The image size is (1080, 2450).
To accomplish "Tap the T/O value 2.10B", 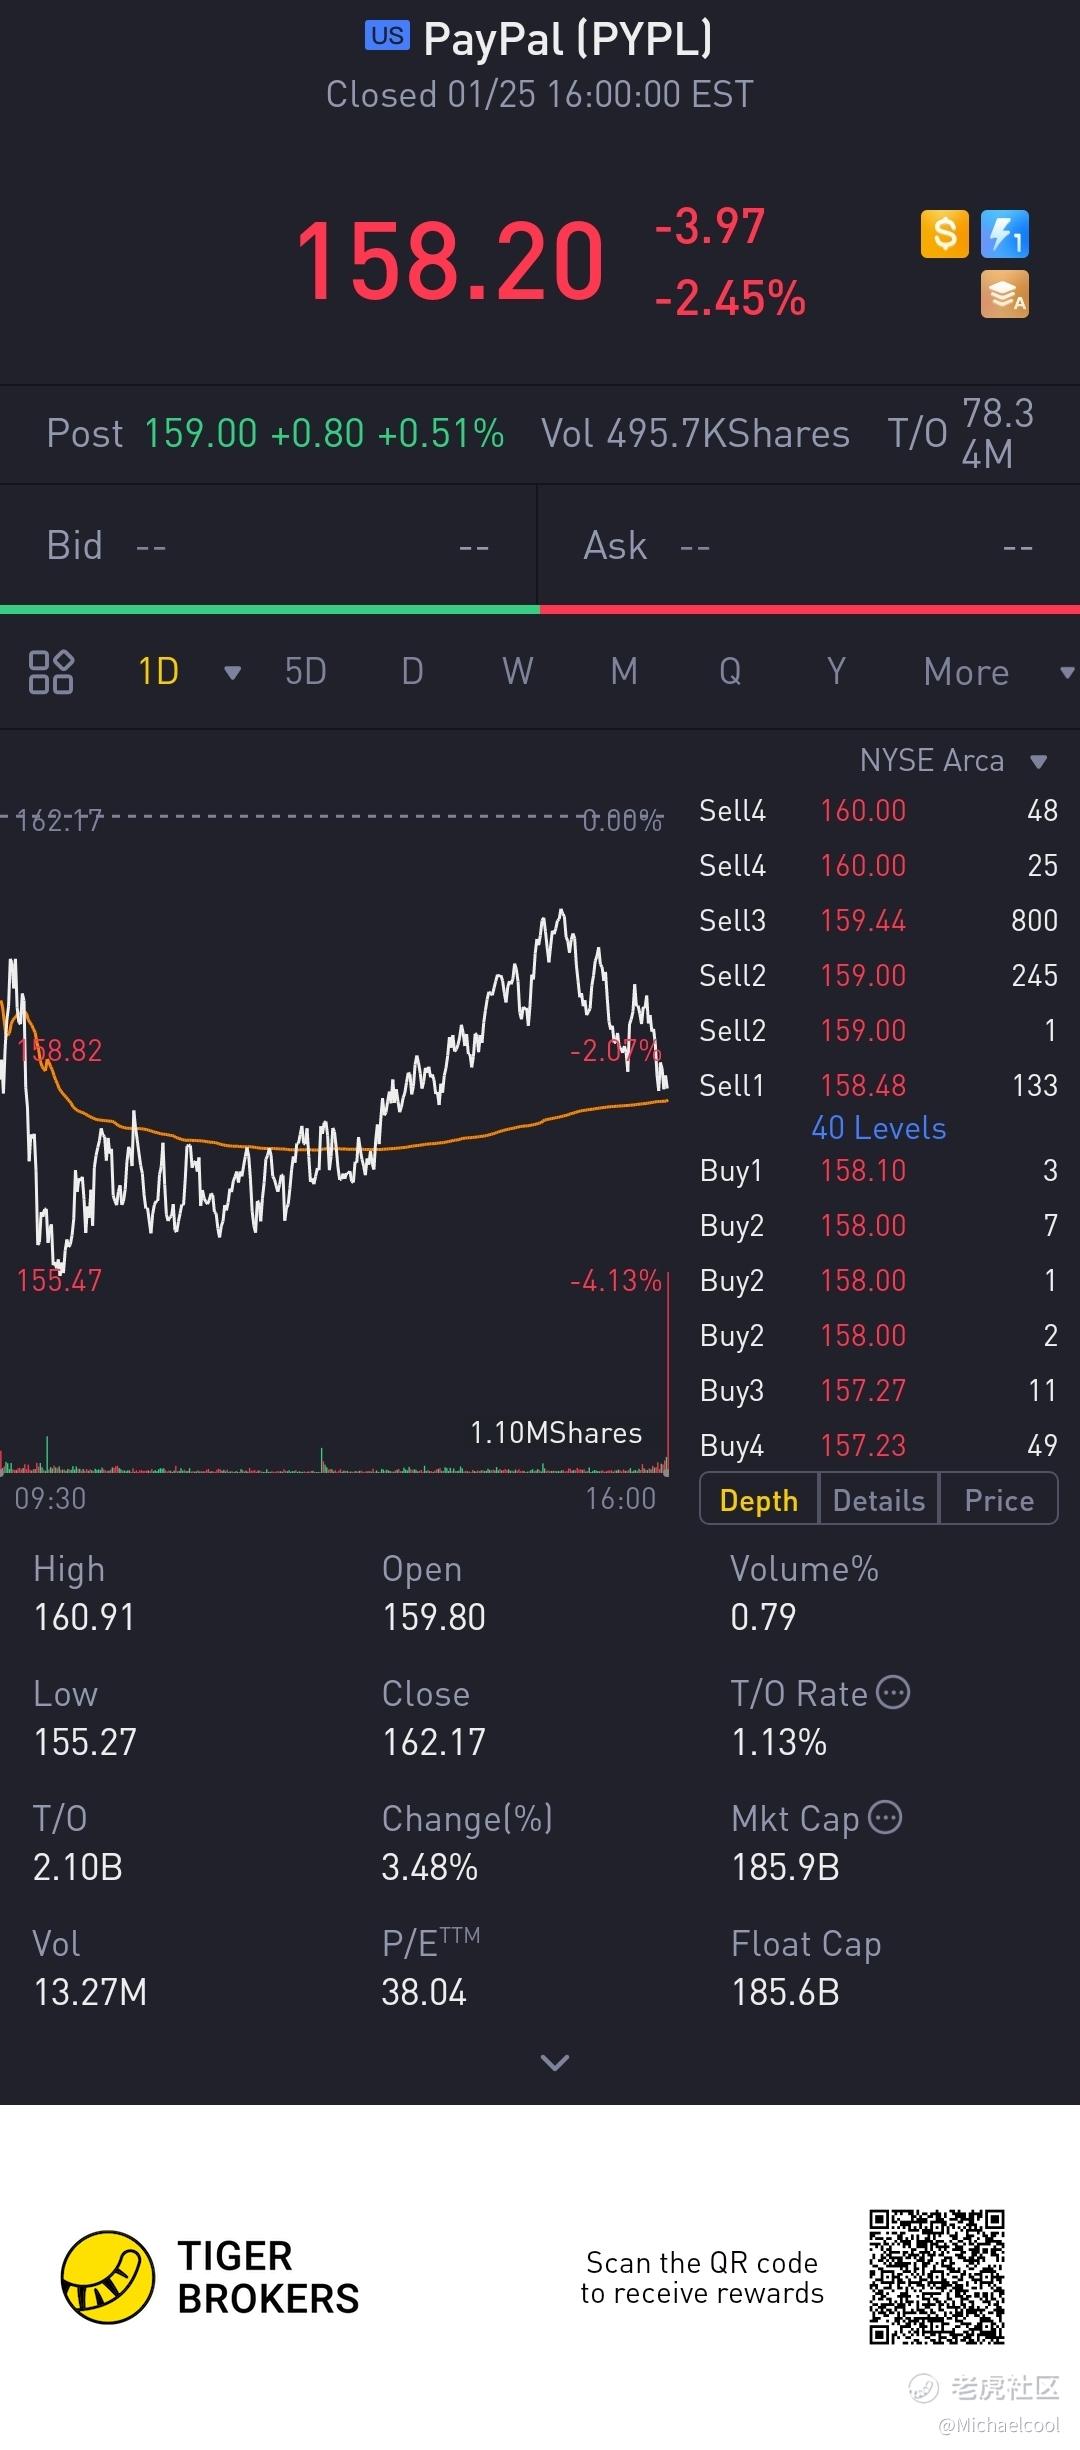I will [x=78, y=1867].
